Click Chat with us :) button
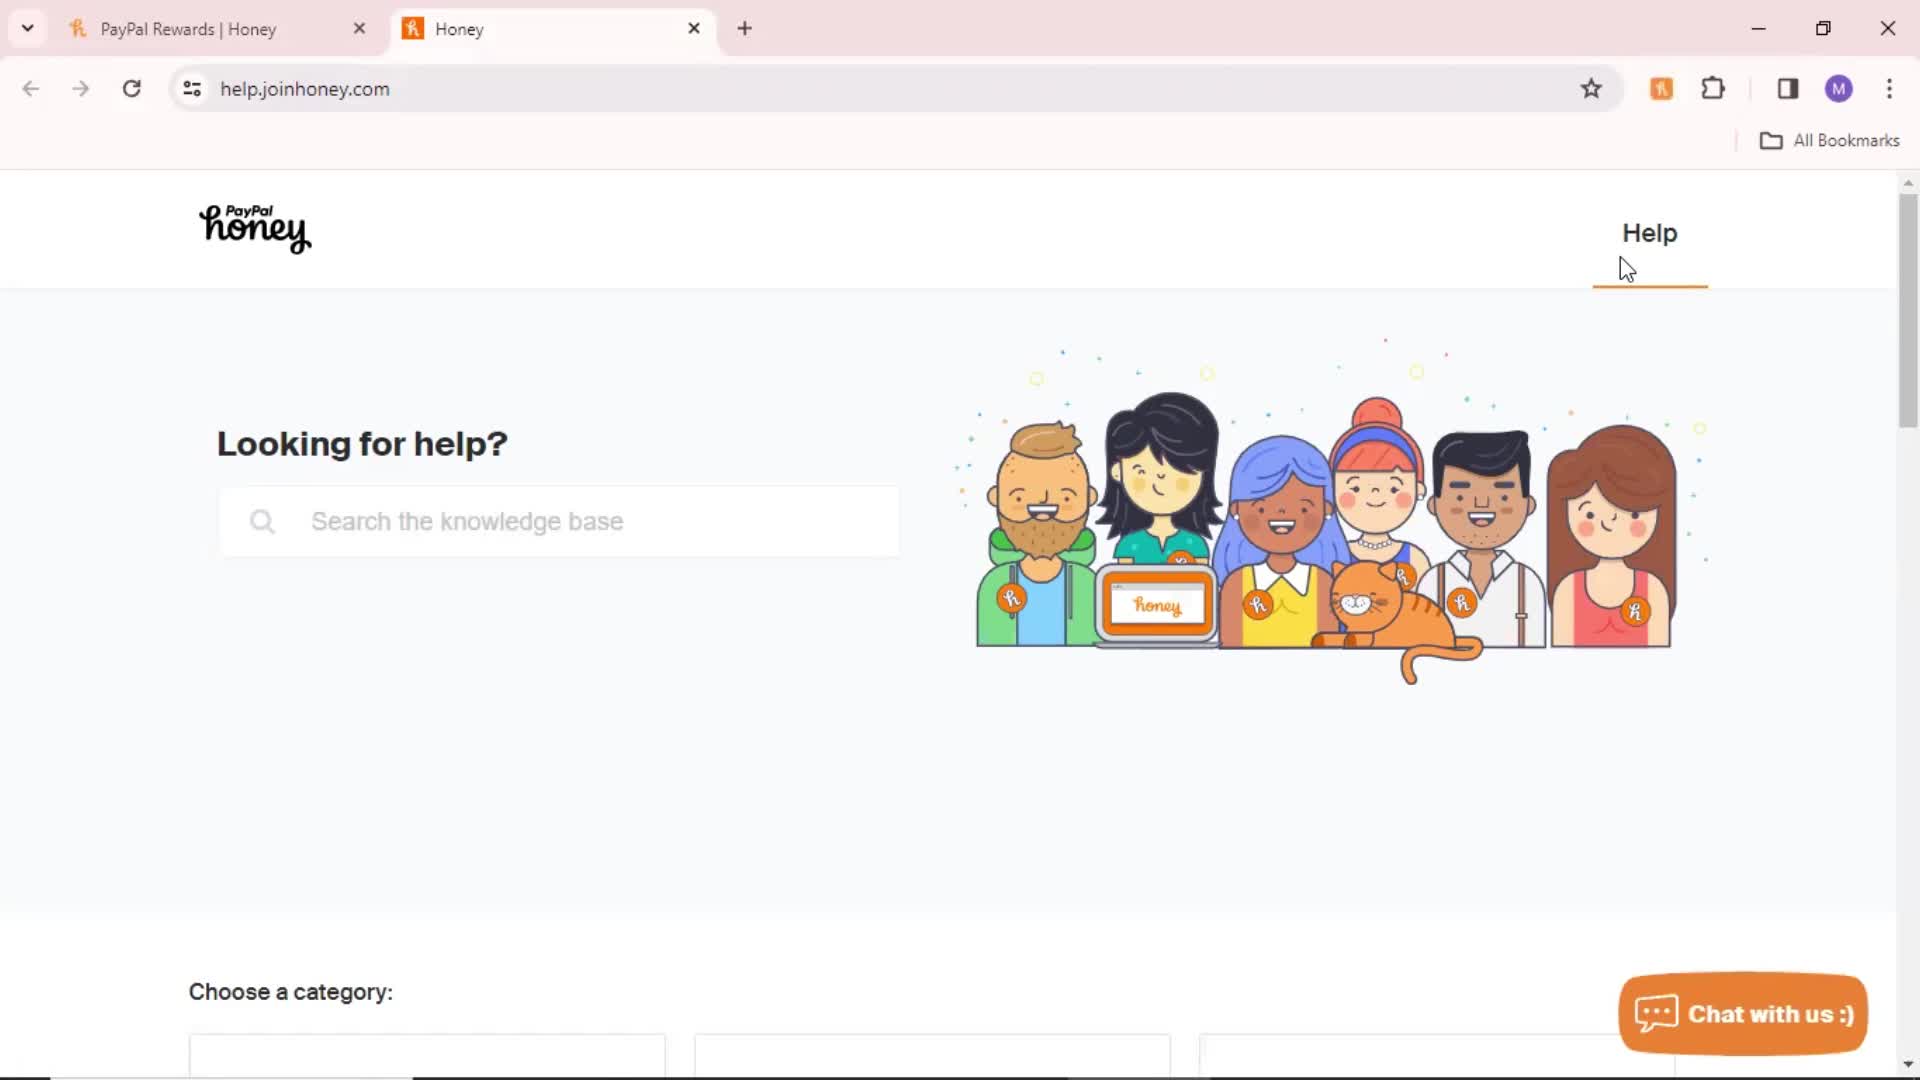 click(1743, 1013)
